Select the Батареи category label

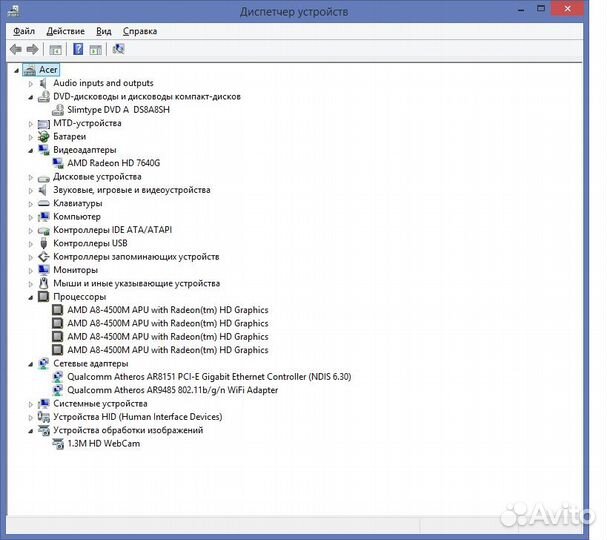click(x=70, y=137)
